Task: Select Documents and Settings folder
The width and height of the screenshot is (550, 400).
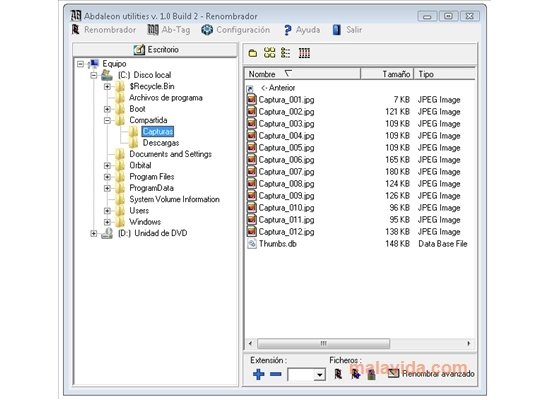Action: (x=170, y=154)
